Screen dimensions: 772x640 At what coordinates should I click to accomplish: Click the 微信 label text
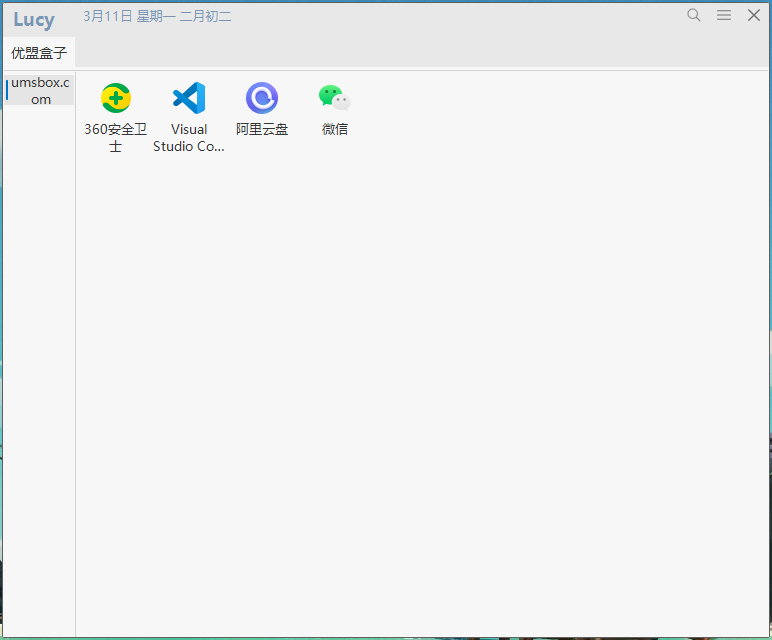[335, 129]
